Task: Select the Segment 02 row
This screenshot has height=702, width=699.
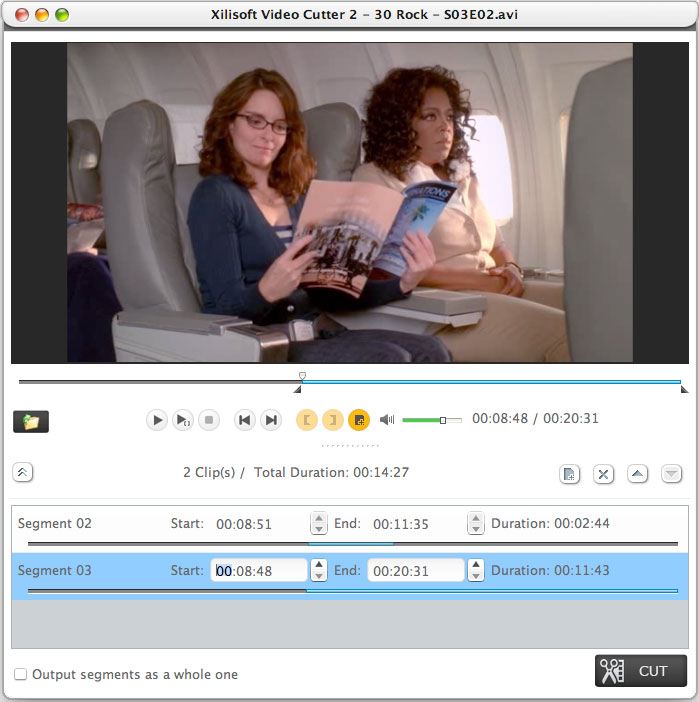Action: tap(90, 523)
